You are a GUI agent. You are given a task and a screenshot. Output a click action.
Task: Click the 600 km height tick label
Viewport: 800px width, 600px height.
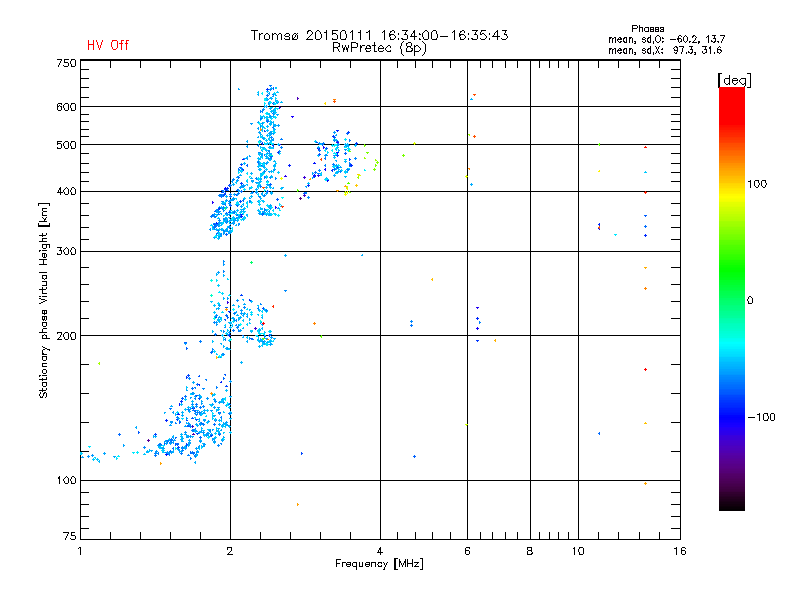(x=66, y=107)
